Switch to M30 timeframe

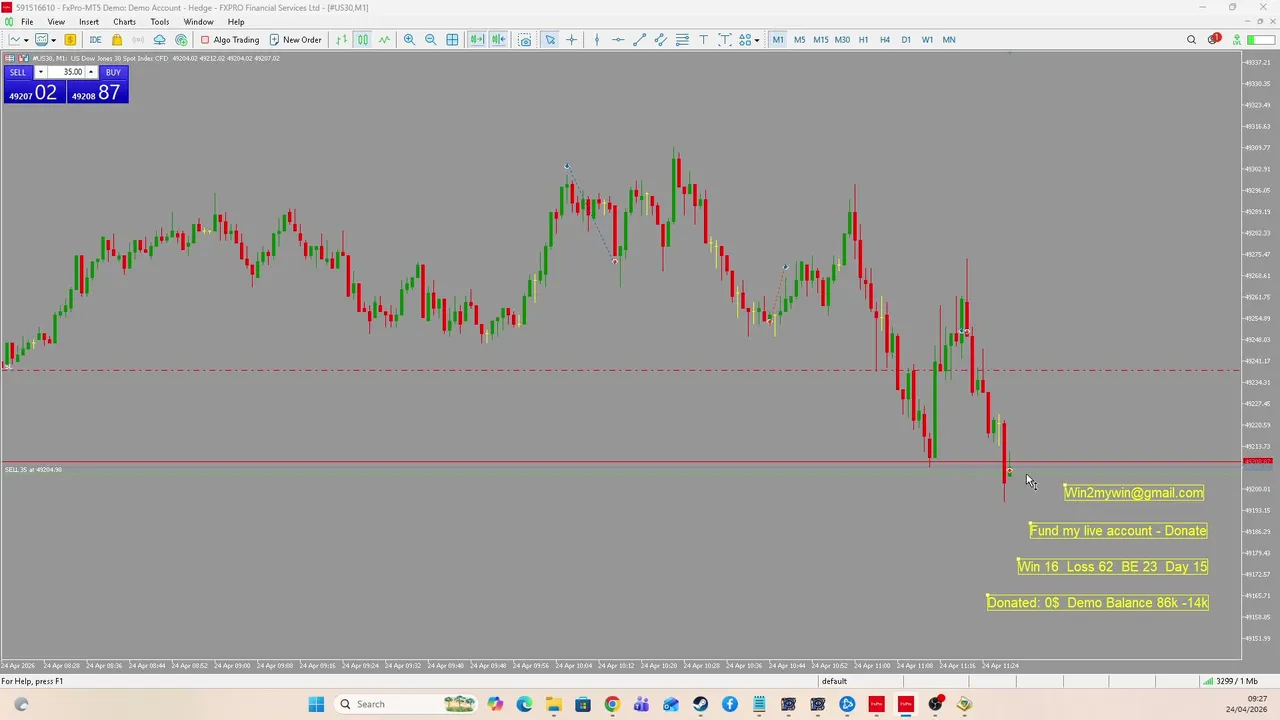click(x=842, y=40)
